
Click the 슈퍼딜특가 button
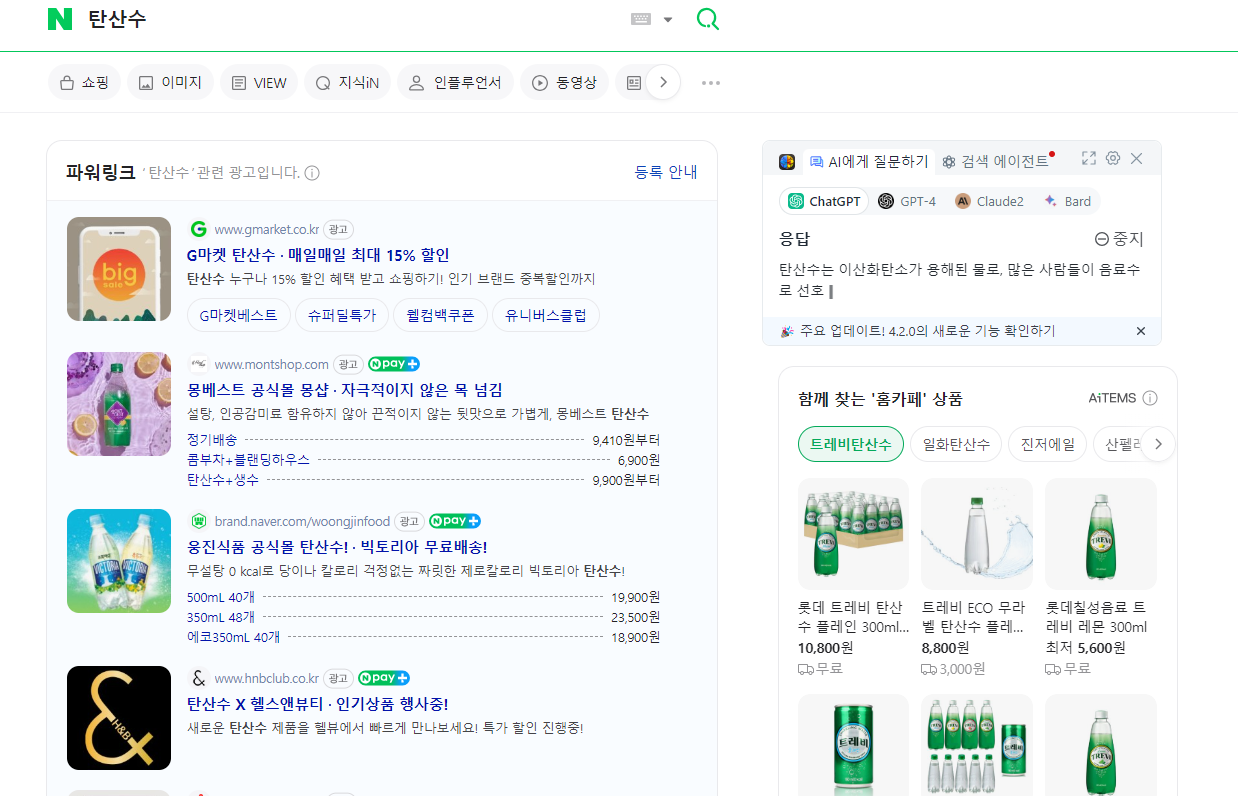[x=342, y=315]
